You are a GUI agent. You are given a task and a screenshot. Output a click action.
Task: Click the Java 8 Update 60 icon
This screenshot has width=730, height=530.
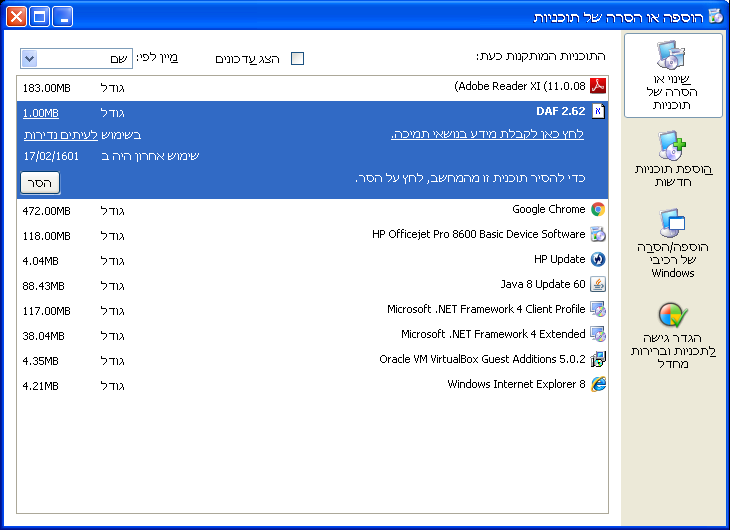(x=598, y=284)
